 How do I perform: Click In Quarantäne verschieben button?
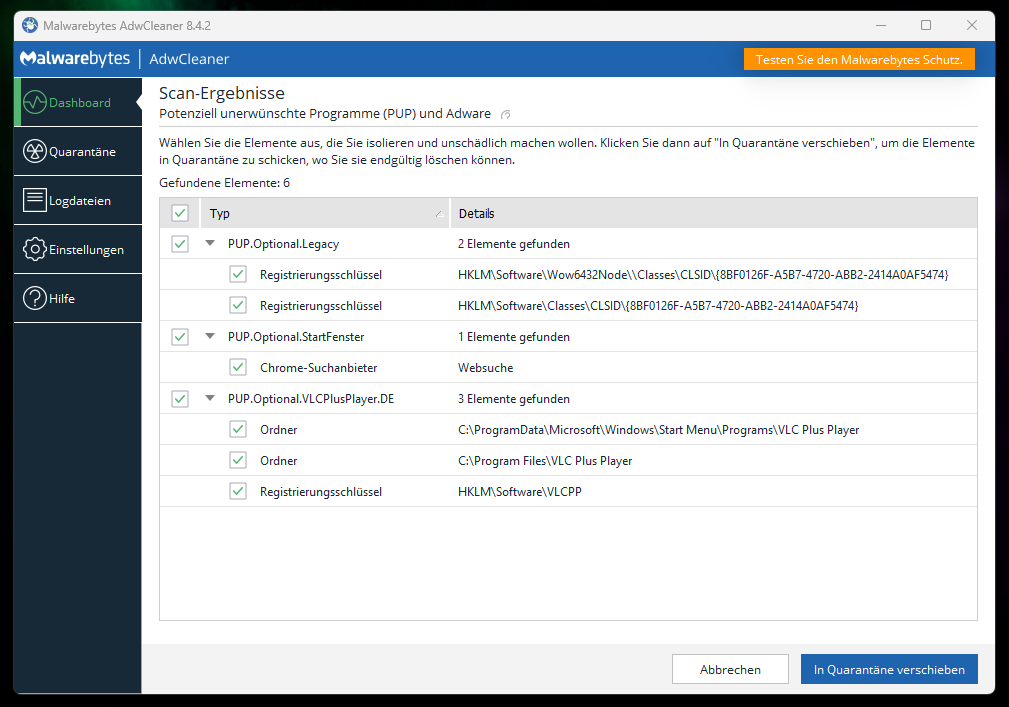point(889,669)
